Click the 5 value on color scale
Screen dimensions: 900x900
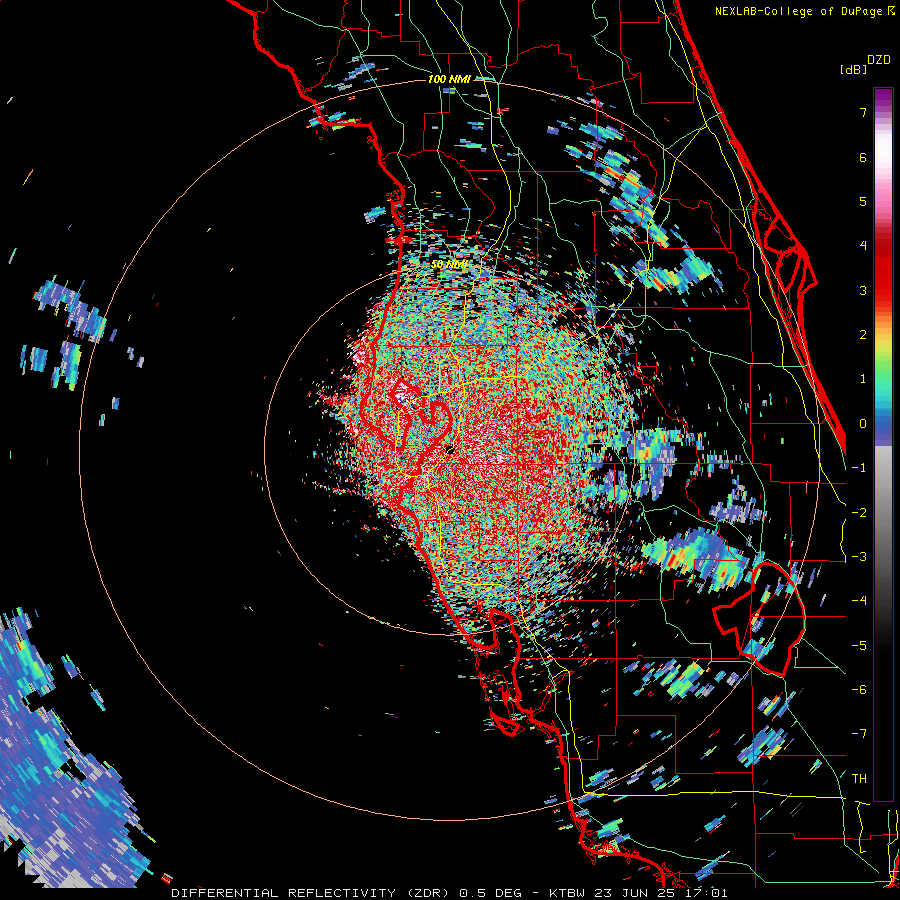pos(863,201)
